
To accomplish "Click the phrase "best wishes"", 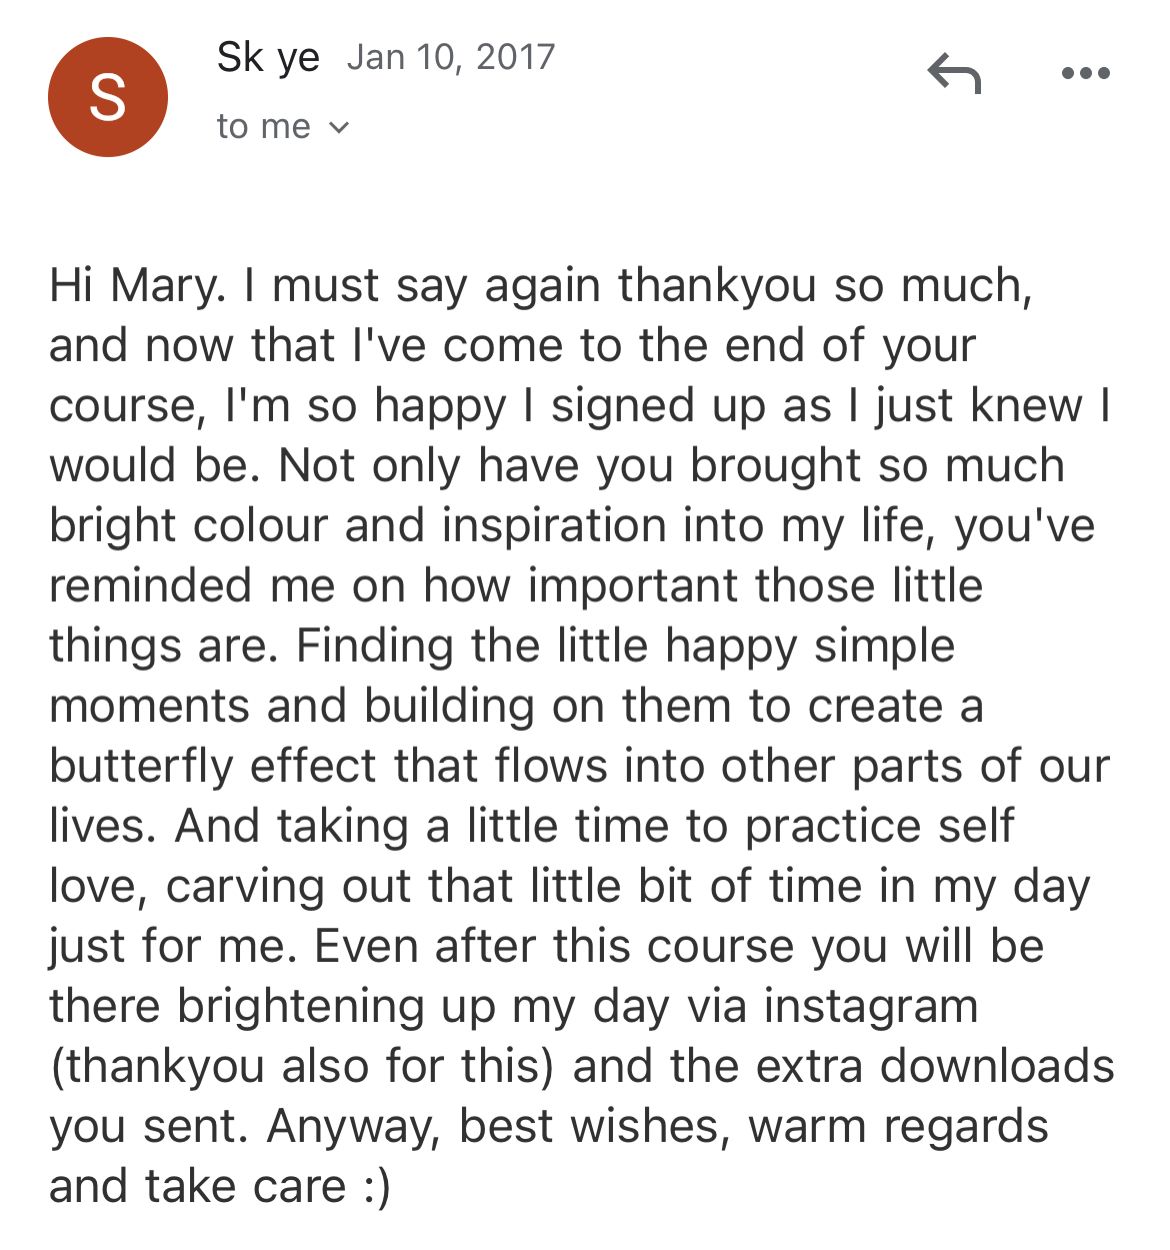I will tap(589, 1126).
